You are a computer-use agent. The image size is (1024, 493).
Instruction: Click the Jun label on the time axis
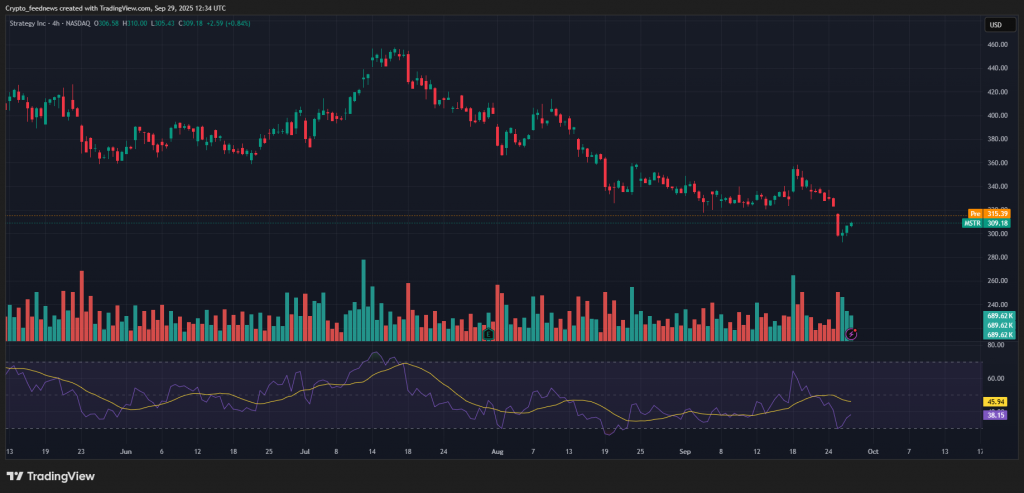(125, 452)
